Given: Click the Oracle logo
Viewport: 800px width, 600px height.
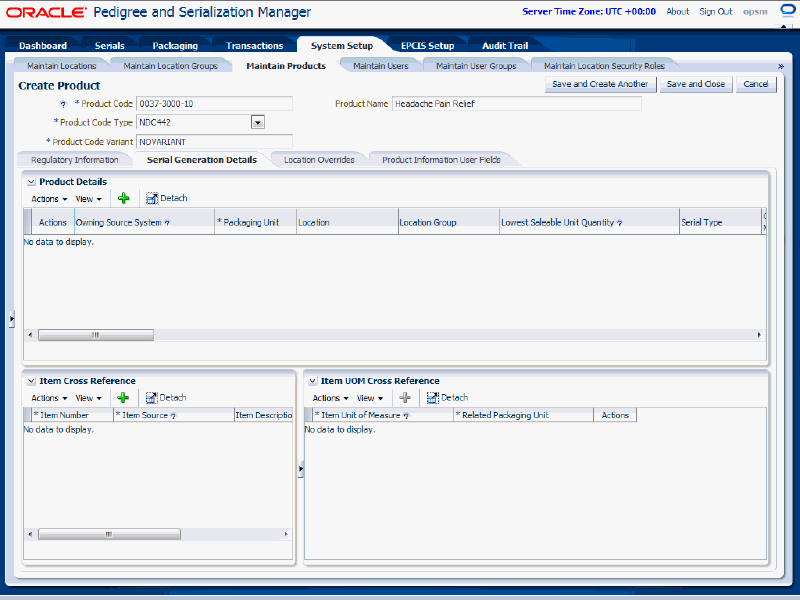Looking at the screenshot, I should tap(46, 12).
